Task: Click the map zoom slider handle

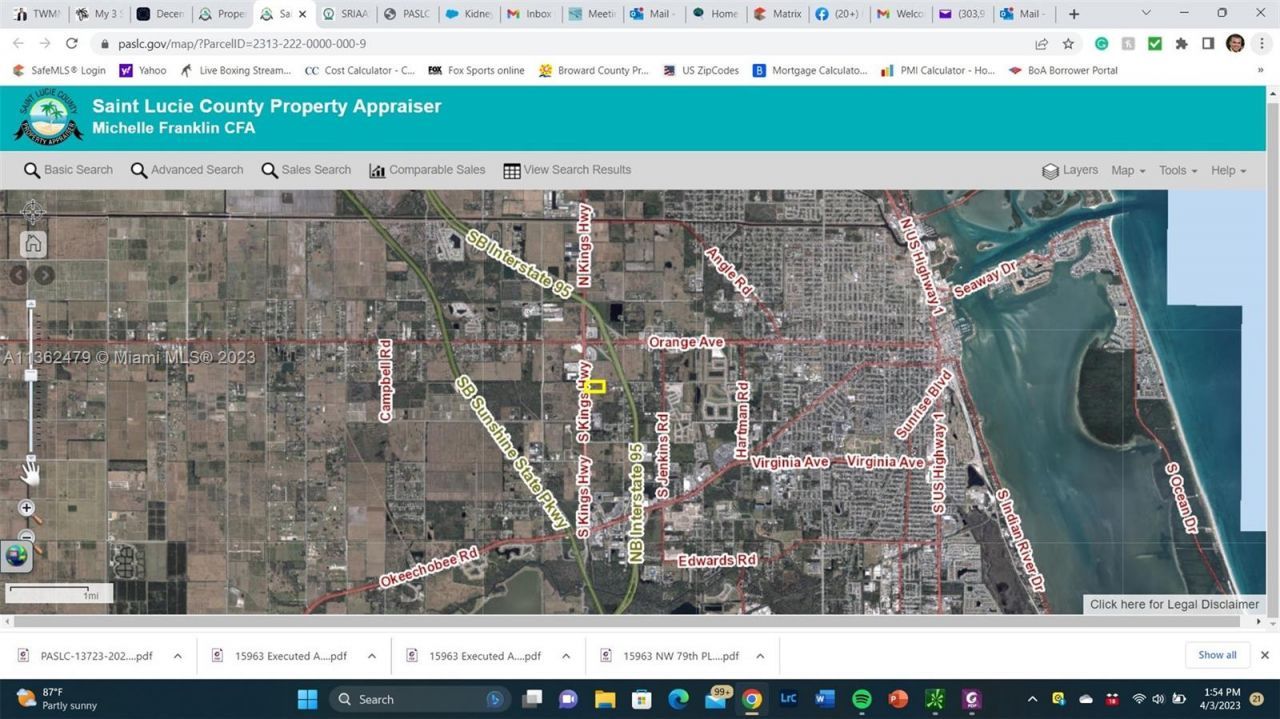Action: coord(31,375)
